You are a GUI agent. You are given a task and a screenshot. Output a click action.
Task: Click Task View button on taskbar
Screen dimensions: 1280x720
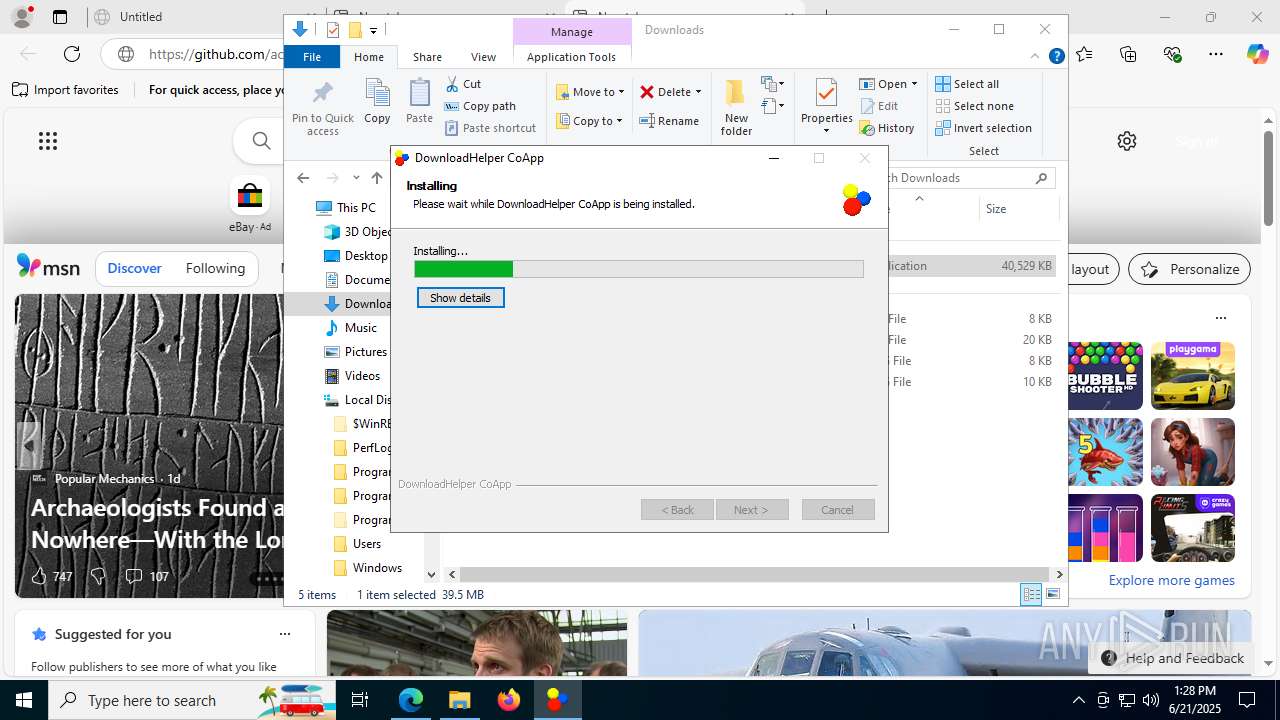pyautogui.click(x=360, y=699)
